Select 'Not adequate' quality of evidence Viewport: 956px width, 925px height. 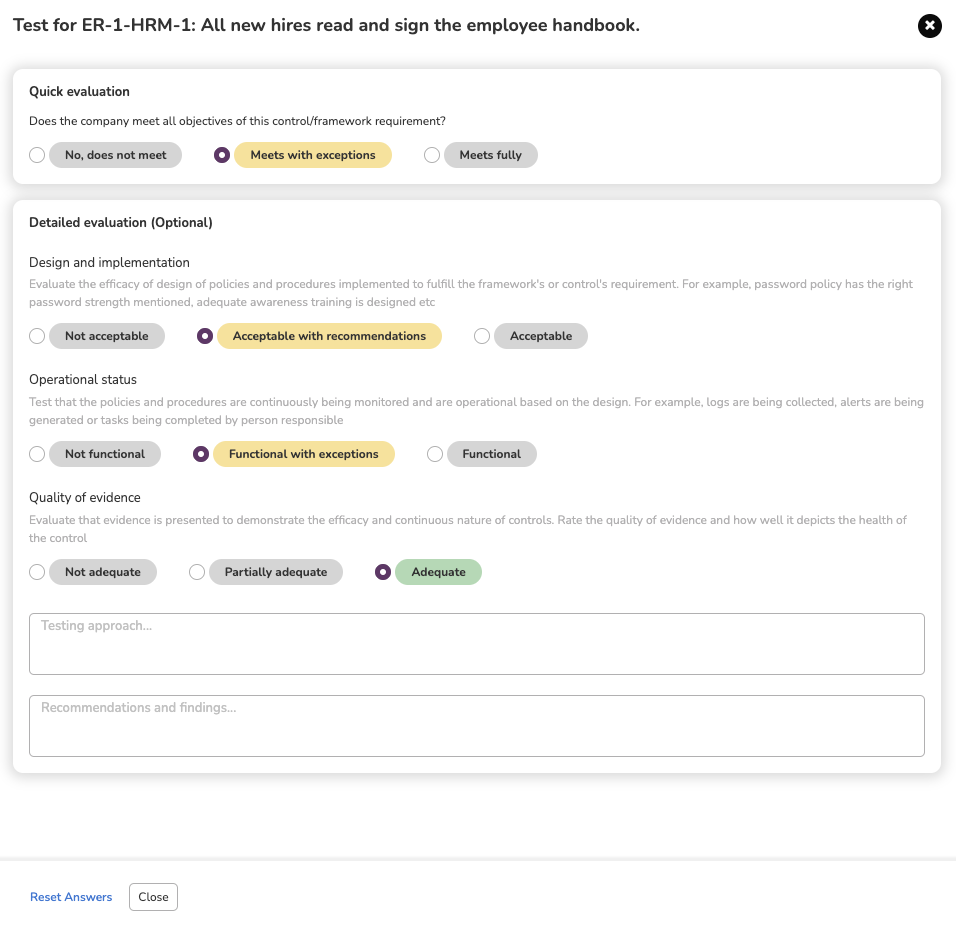[37, 572]
